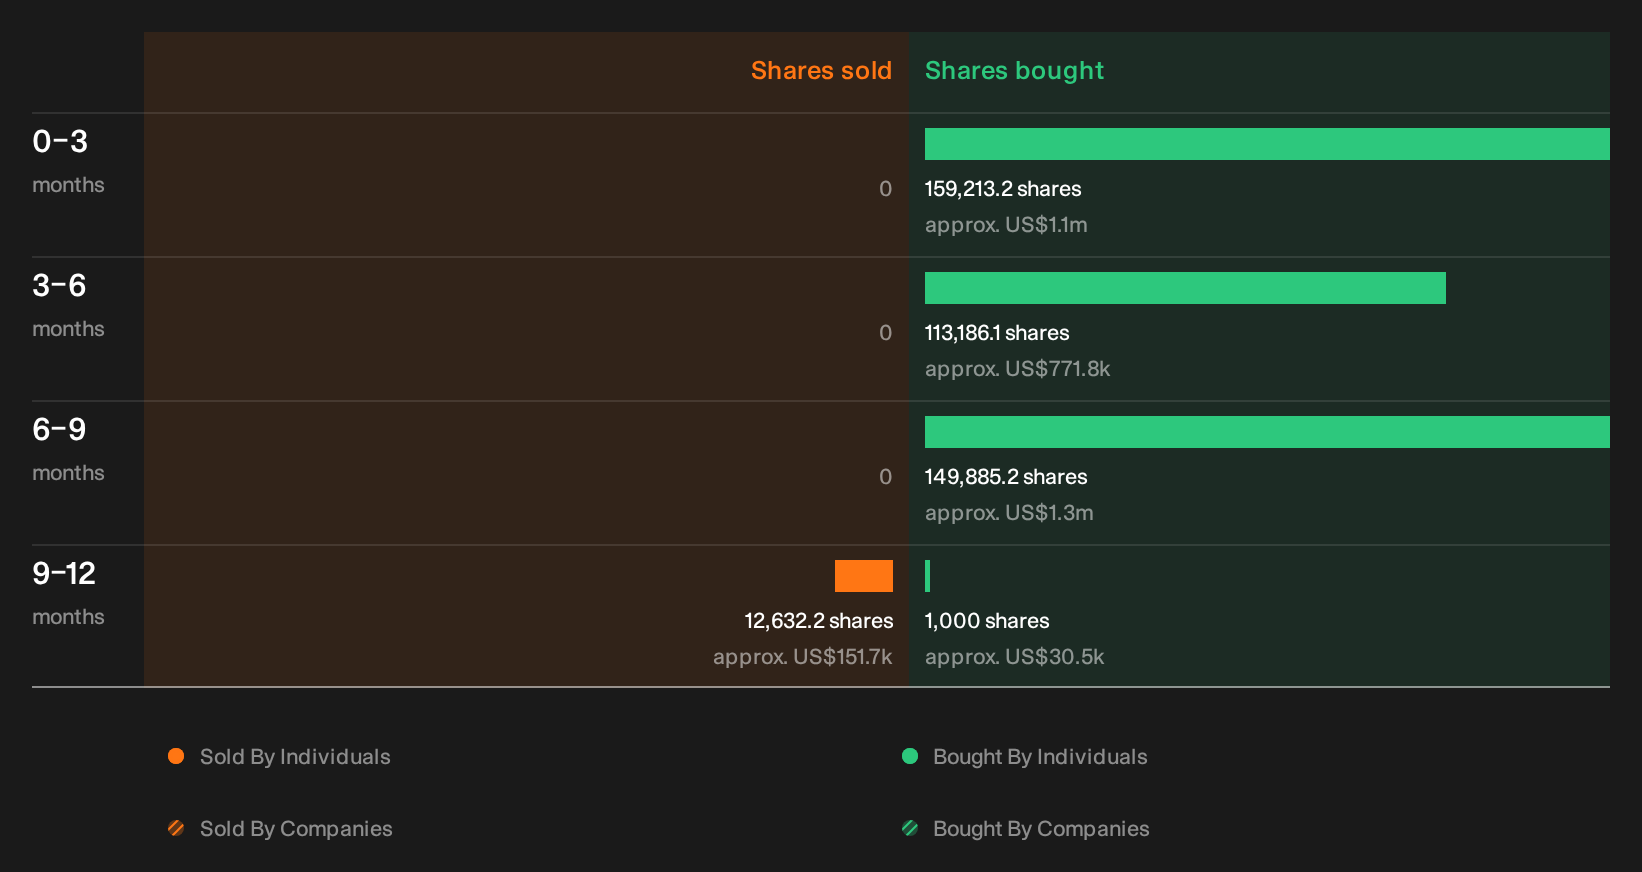
Task: Click the Shares bought column header
Action: coord(1014,71)
